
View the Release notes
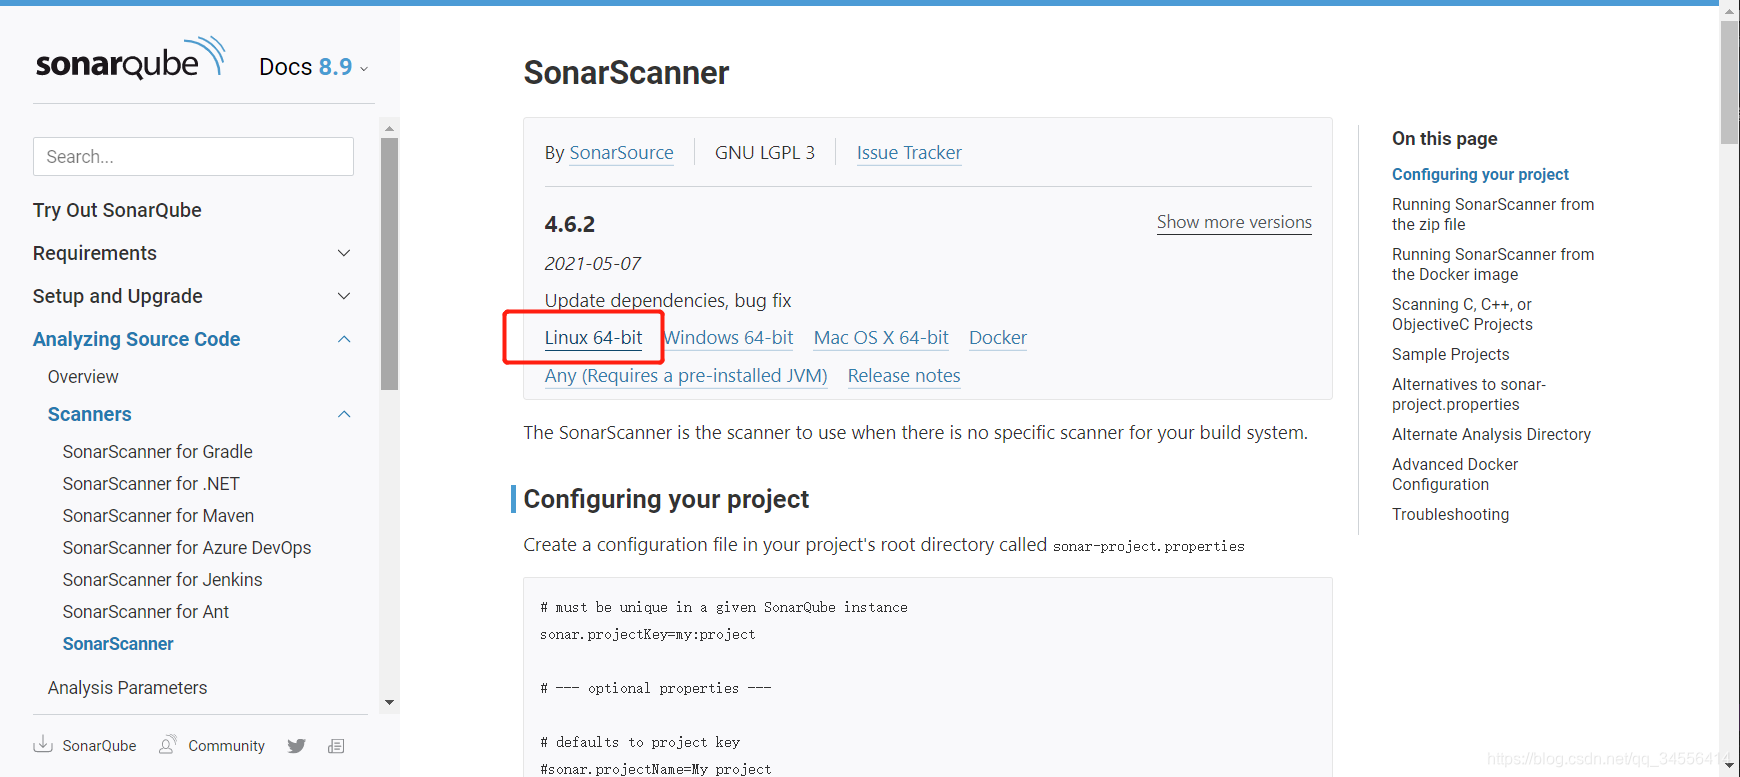903,375
